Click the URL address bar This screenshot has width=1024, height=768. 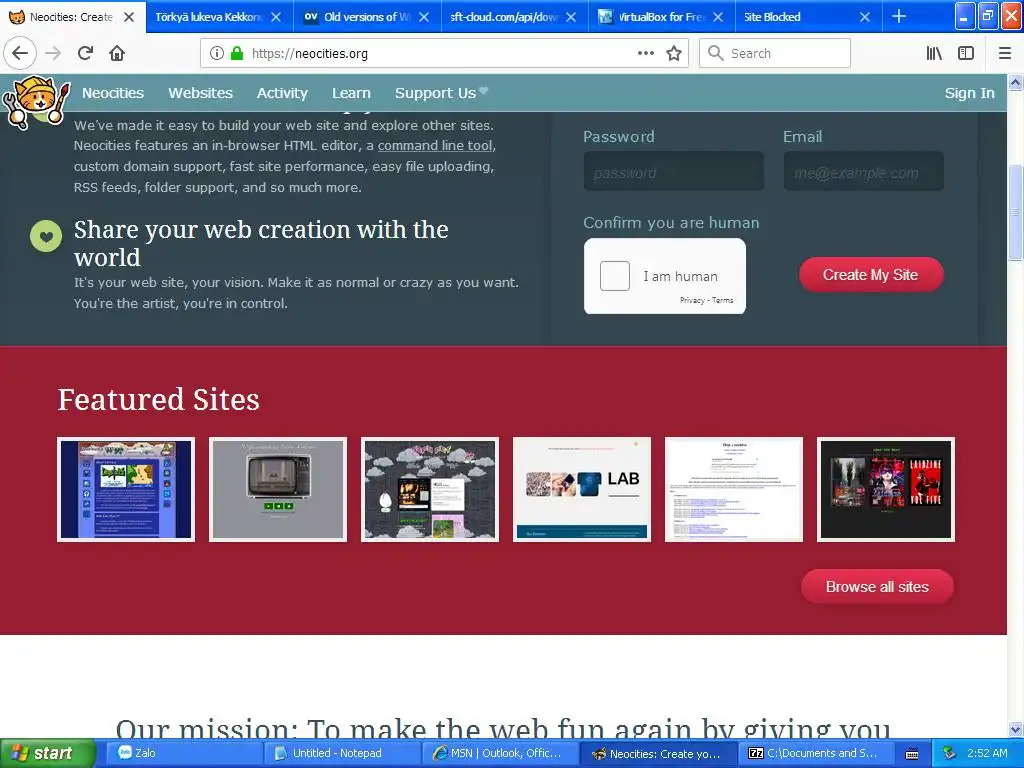[x=444, y=53]
